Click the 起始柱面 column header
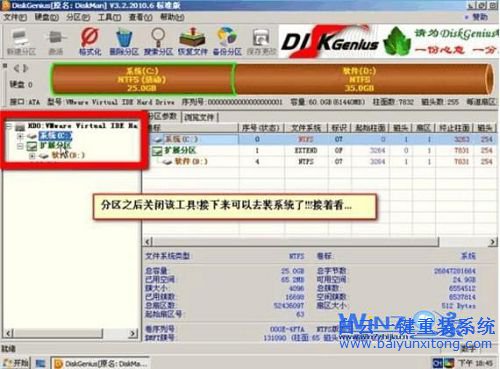This screenshot has height=369, width=500. [x=370, y=128]
